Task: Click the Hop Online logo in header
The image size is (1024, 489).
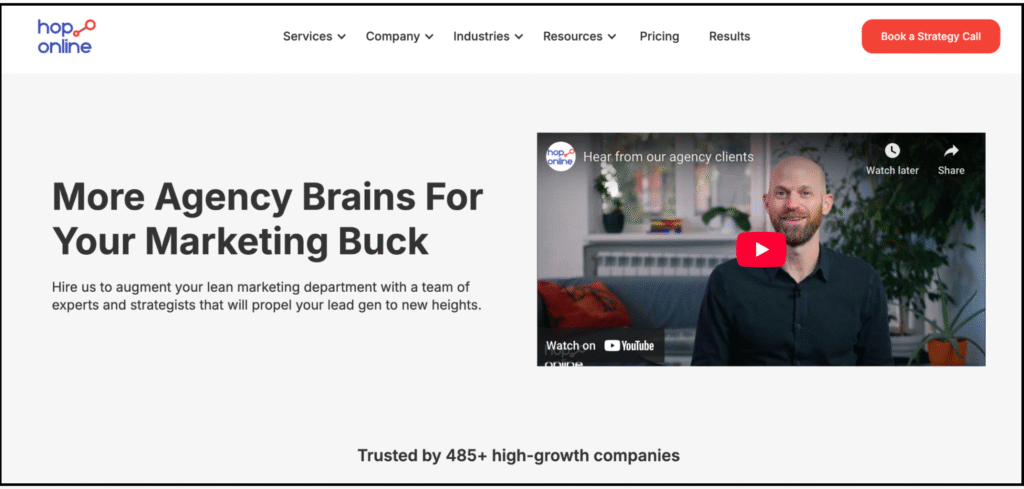Action: coord(66,36)
